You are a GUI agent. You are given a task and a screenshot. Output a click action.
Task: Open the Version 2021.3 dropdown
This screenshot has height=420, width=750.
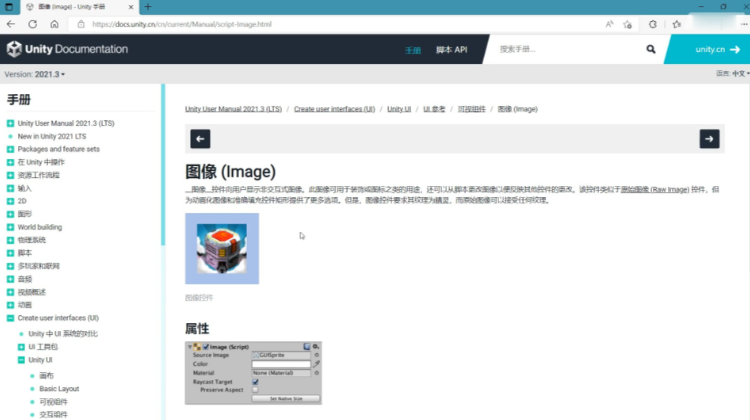(35, 74)
